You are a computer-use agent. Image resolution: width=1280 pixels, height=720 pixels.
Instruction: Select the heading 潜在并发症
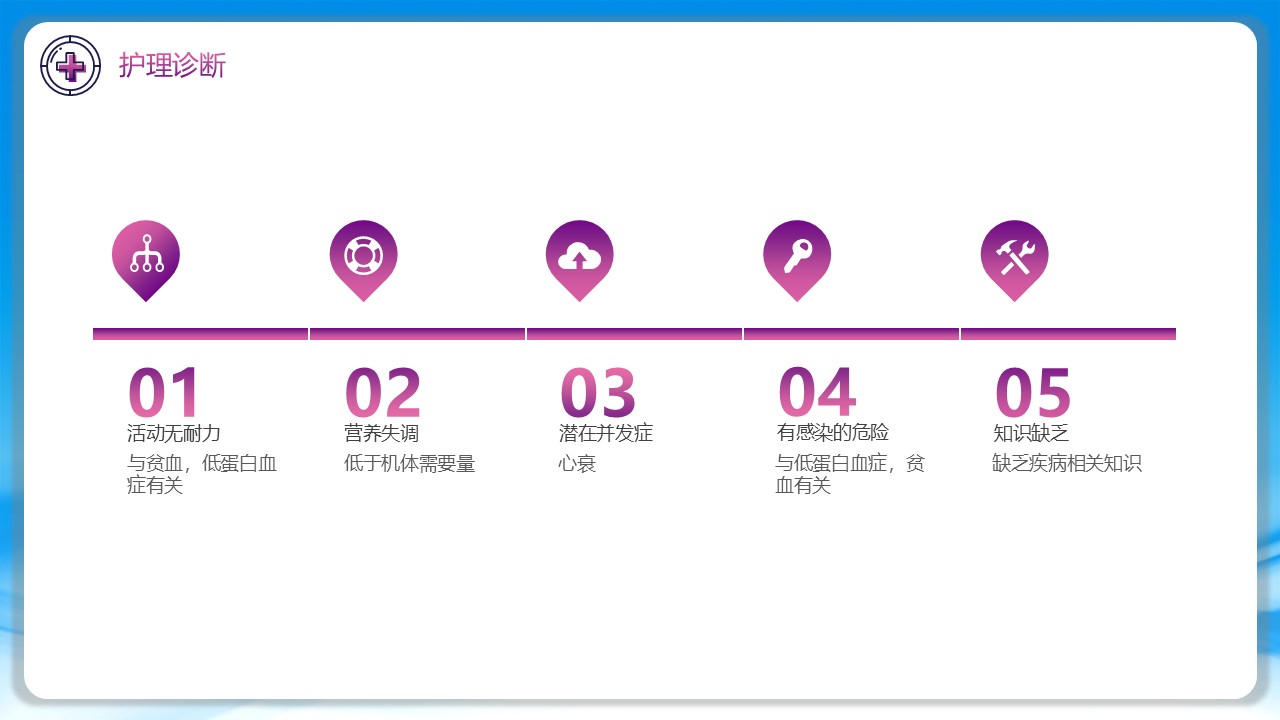coord(606,433)
